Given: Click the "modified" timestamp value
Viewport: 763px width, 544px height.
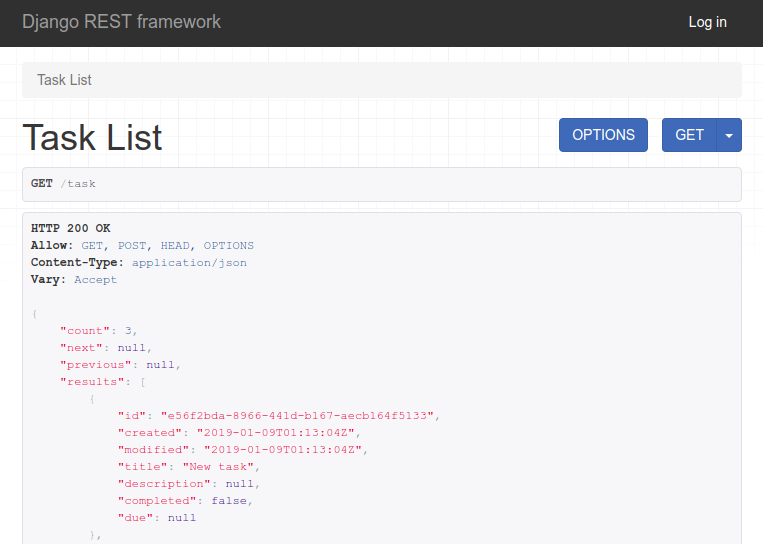Looking at the screenshot, I should pos(283,450).
